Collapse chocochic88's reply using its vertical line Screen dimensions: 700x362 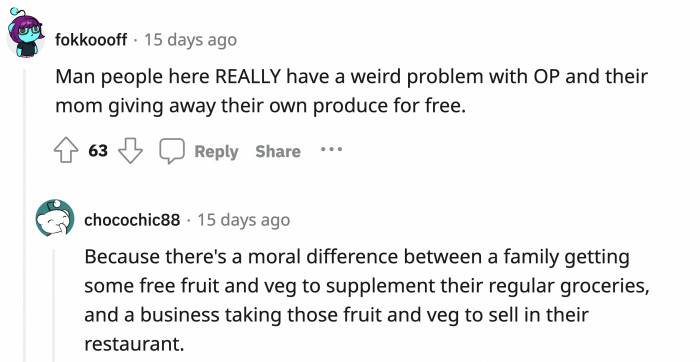(54, 306)
